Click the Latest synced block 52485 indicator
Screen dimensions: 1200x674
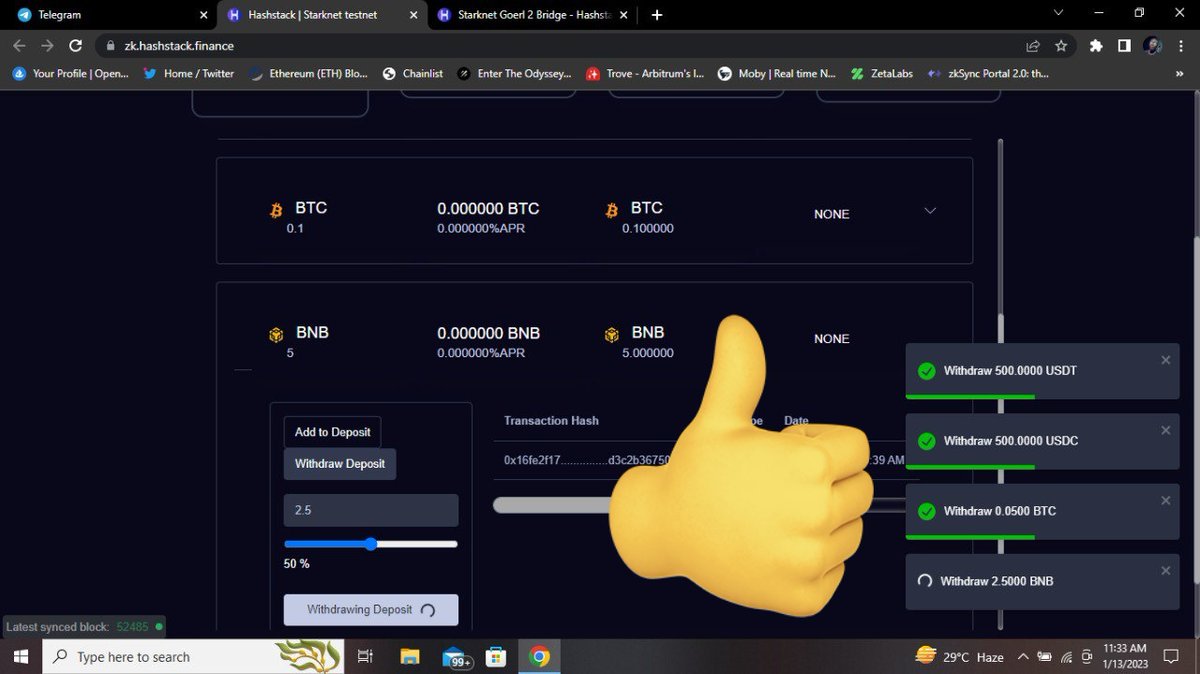84,627
